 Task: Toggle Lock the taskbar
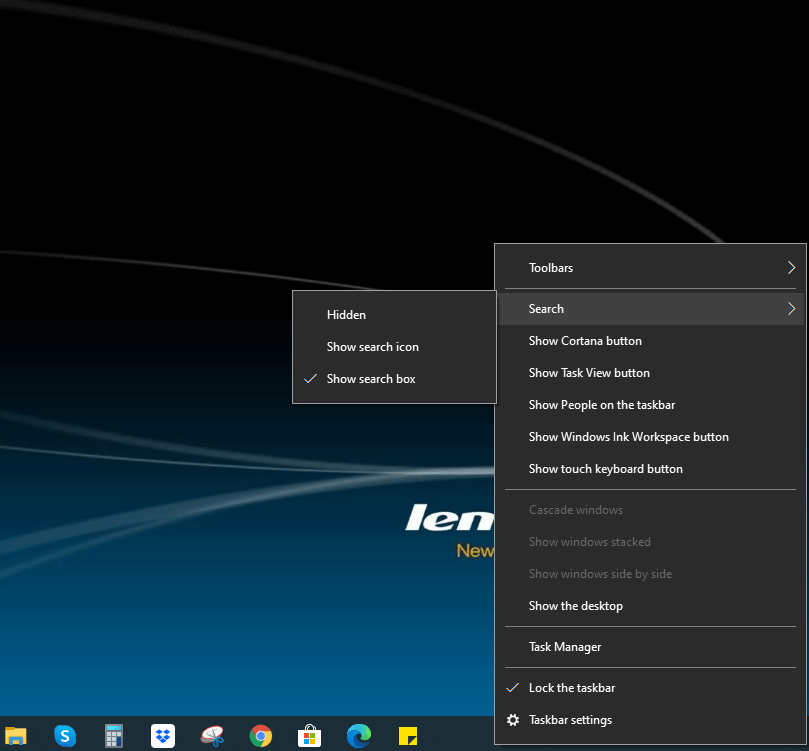[650, 688]
